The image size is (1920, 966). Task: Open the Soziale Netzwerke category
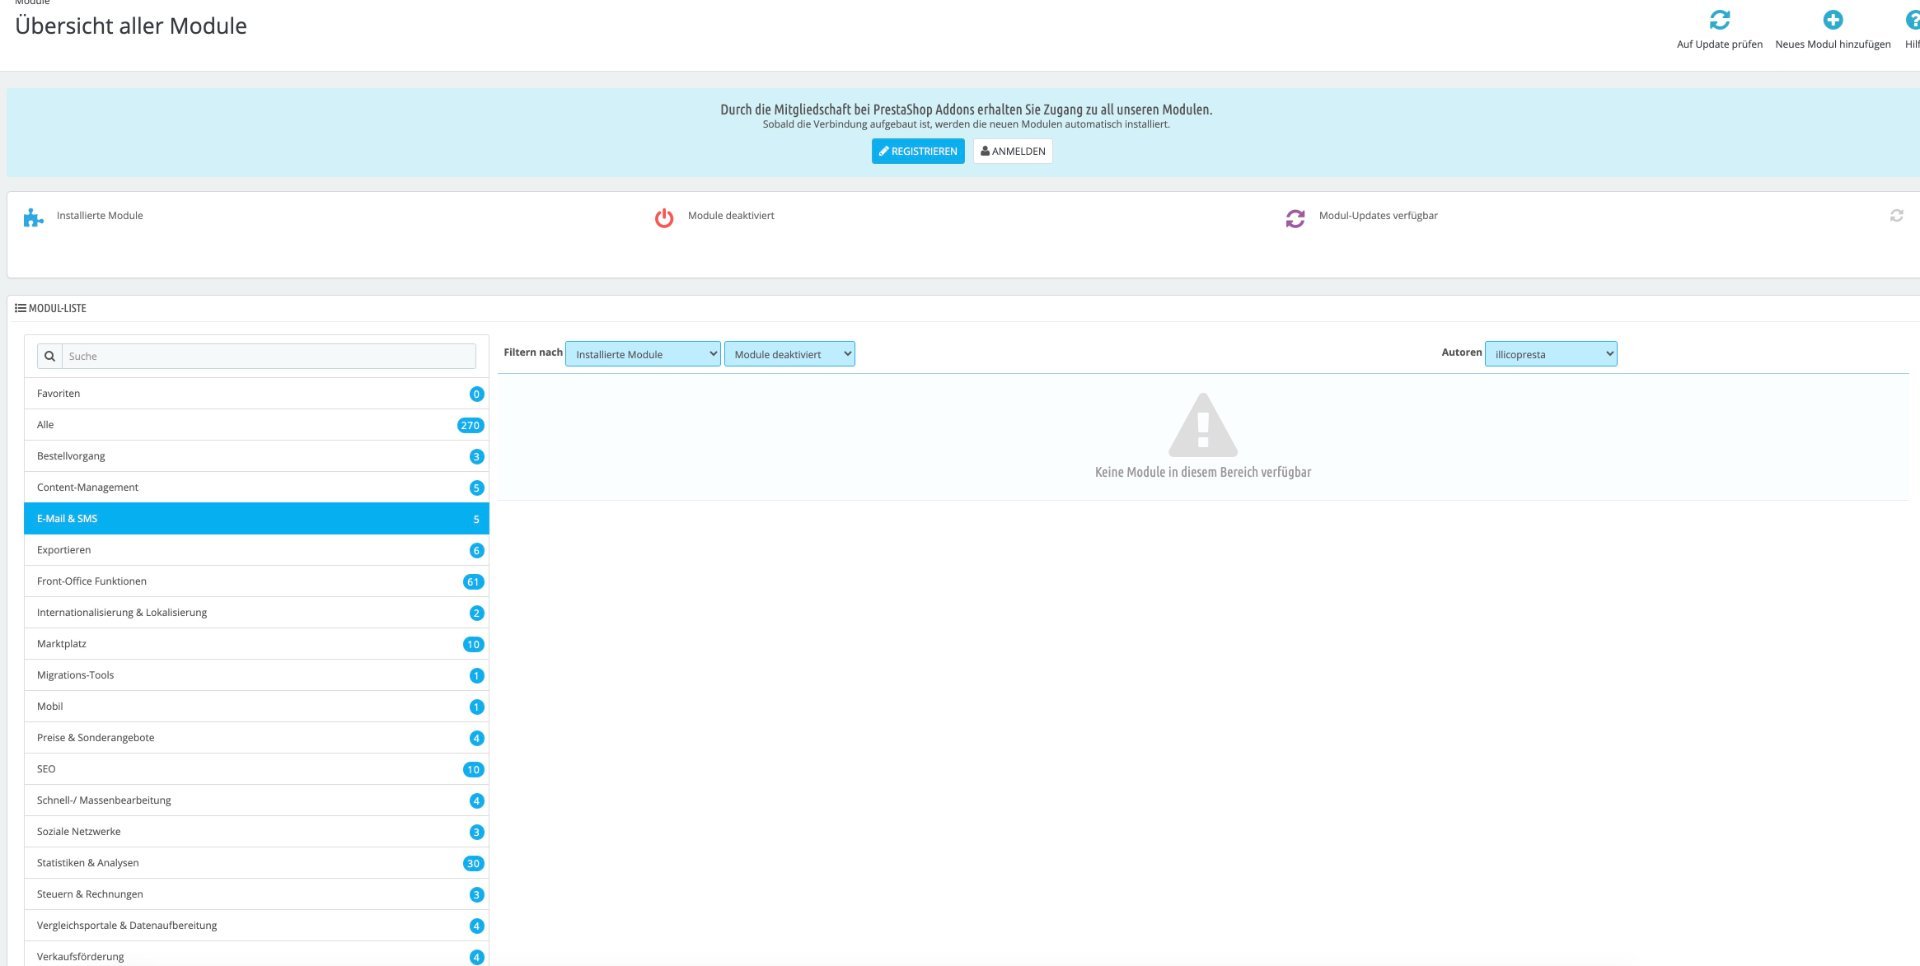[257, 831]
